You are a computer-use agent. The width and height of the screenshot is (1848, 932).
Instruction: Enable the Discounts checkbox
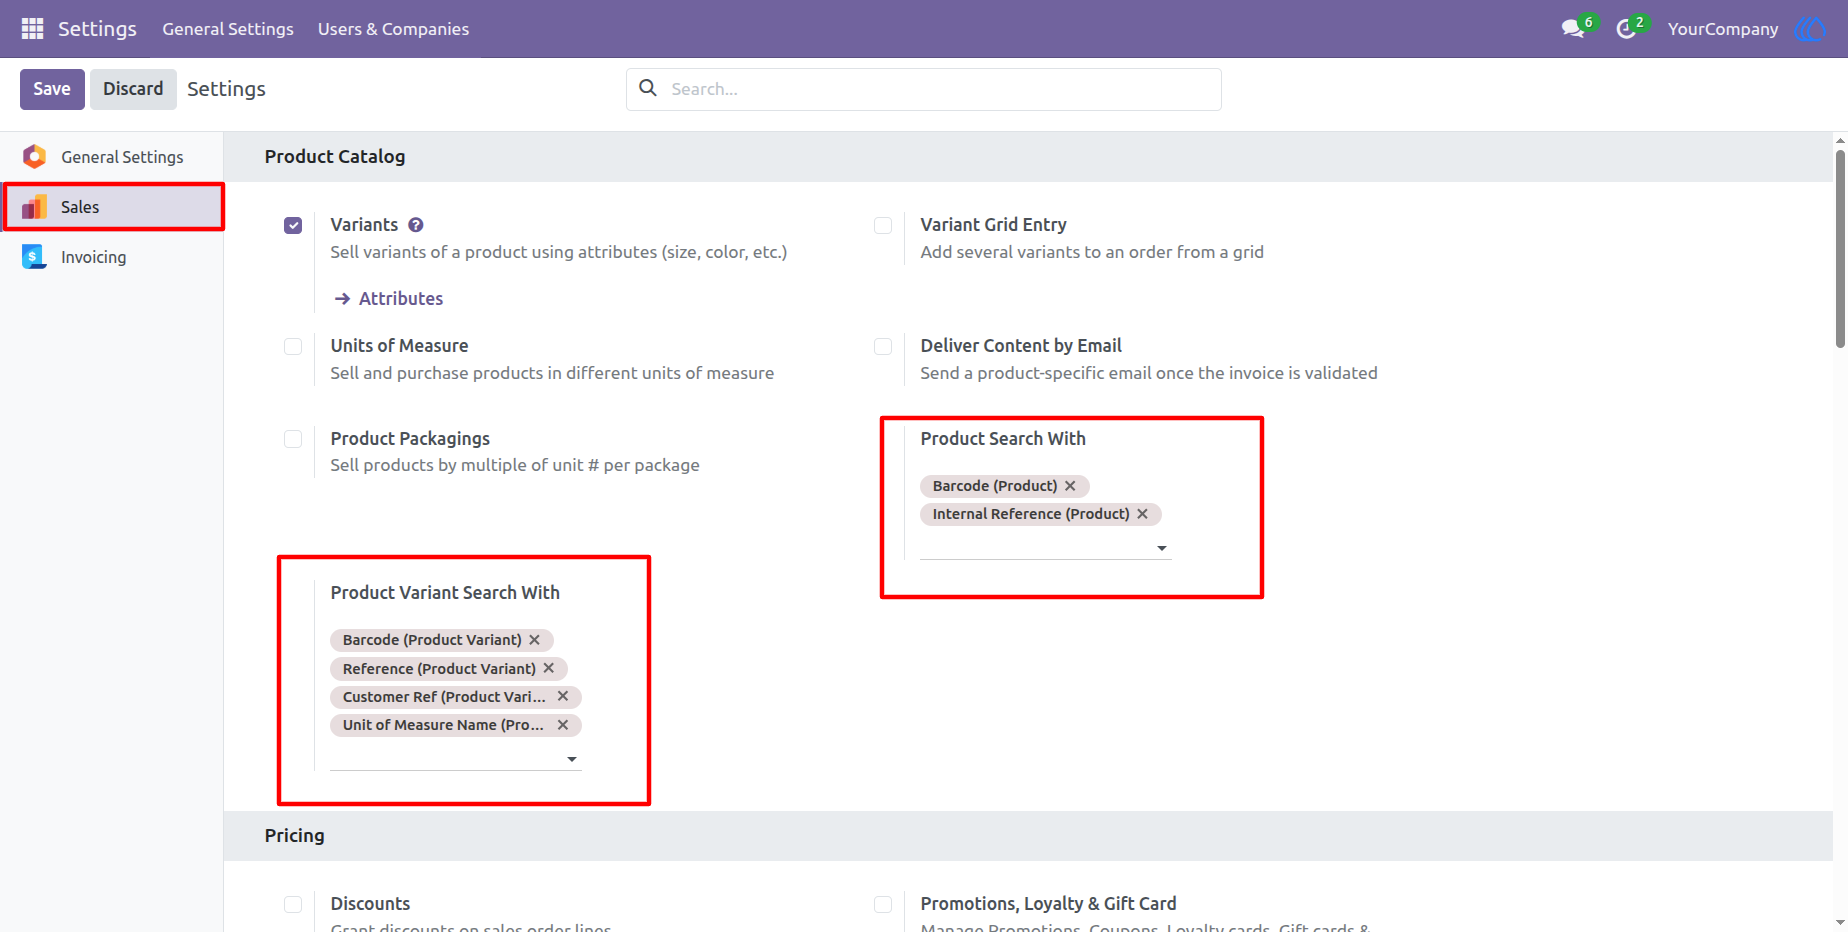tap(293, 904)
